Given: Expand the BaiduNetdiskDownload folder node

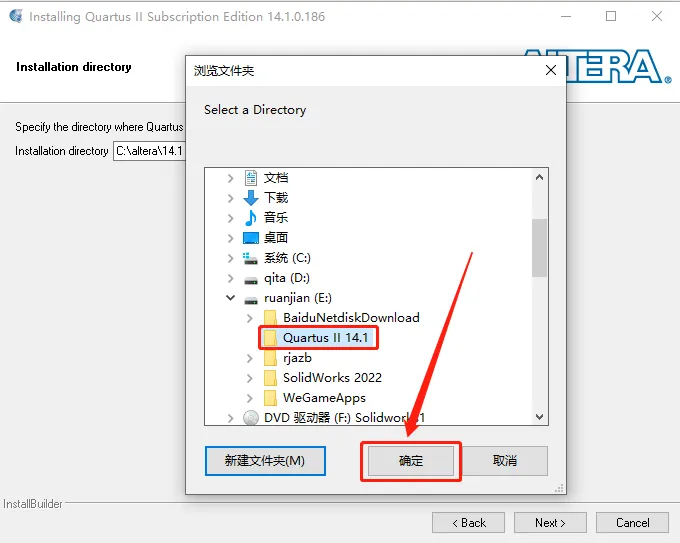Looking at the screenshot, I should point(250,318).
